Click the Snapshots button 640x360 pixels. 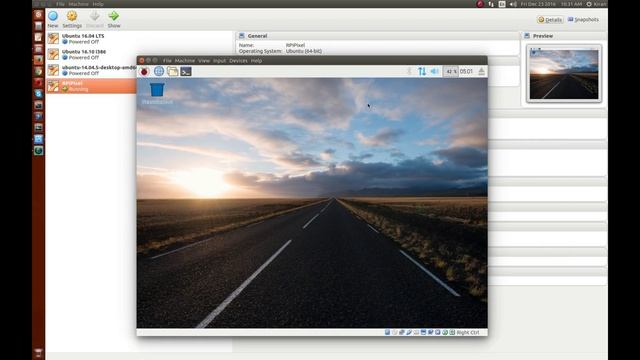583,19
